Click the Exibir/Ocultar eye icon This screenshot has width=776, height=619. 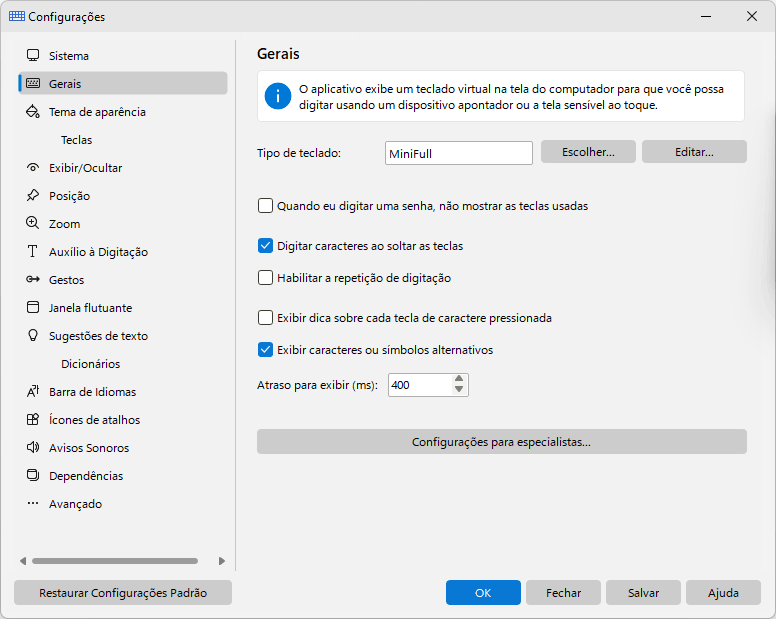[x=33, y=167]
